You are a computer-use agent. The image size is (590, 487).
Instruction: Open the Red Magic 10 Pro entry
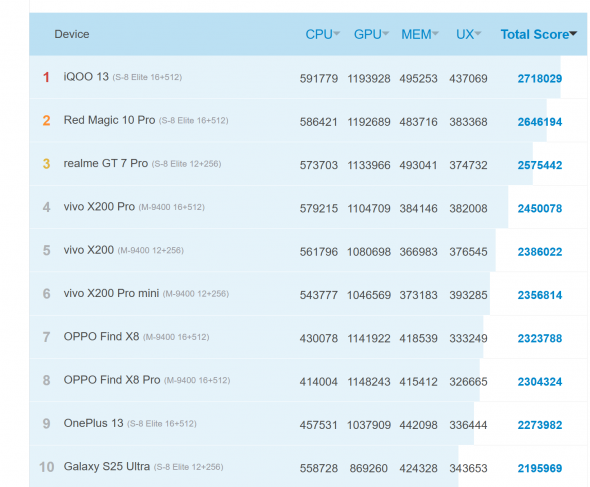[109, 120]
